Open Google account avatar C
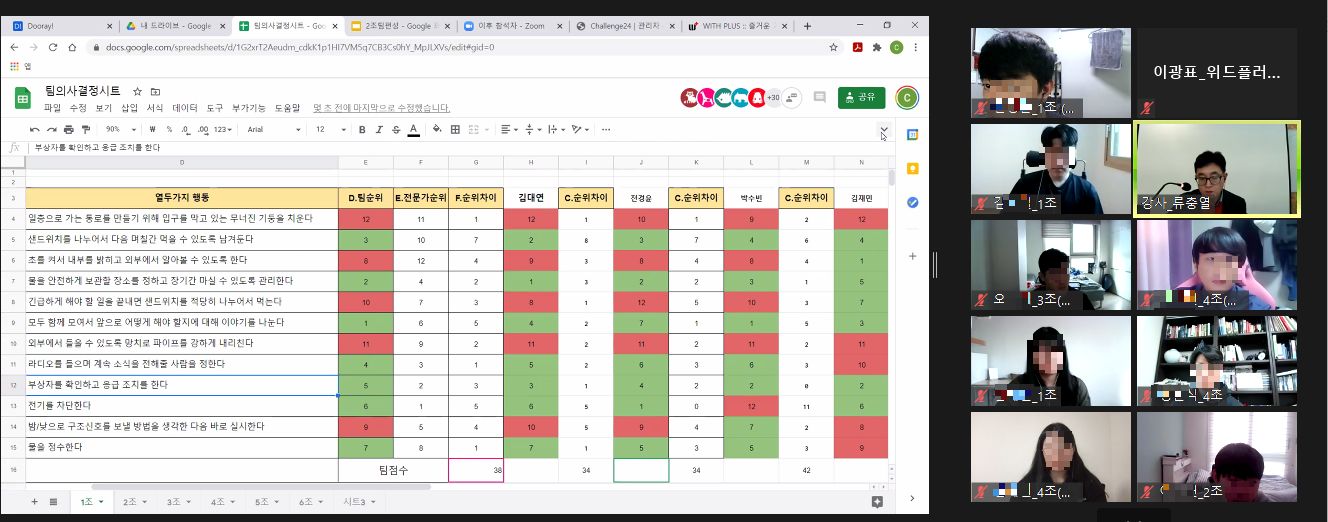 (907, 97)
